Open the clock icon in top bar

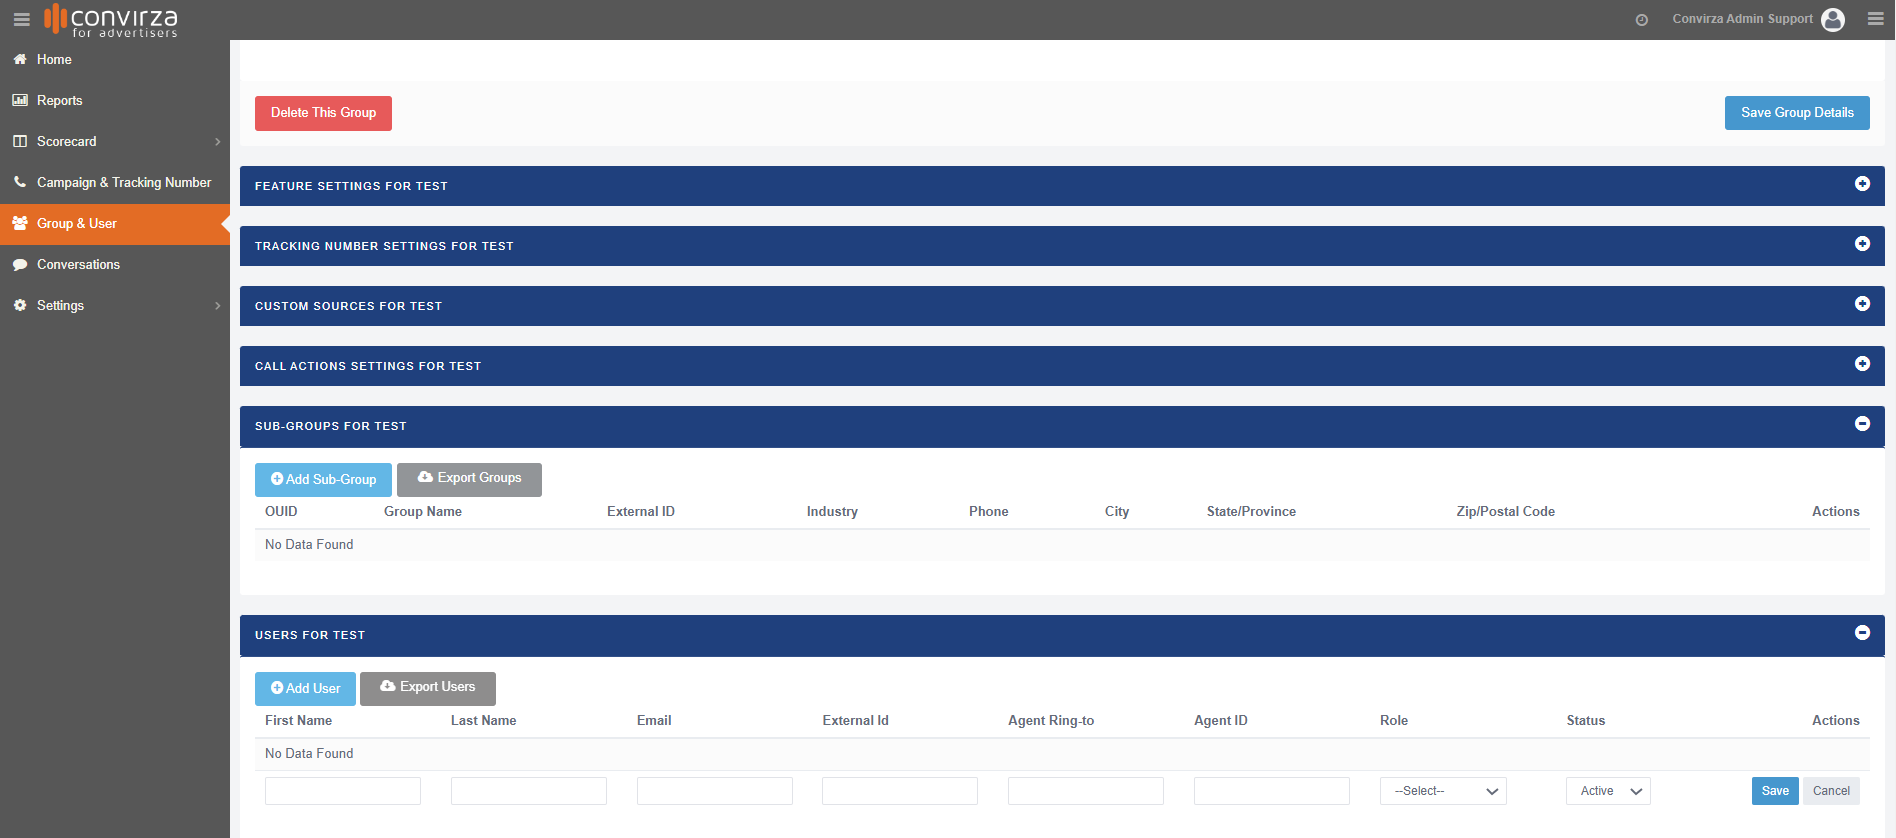tap(1641, 20)
